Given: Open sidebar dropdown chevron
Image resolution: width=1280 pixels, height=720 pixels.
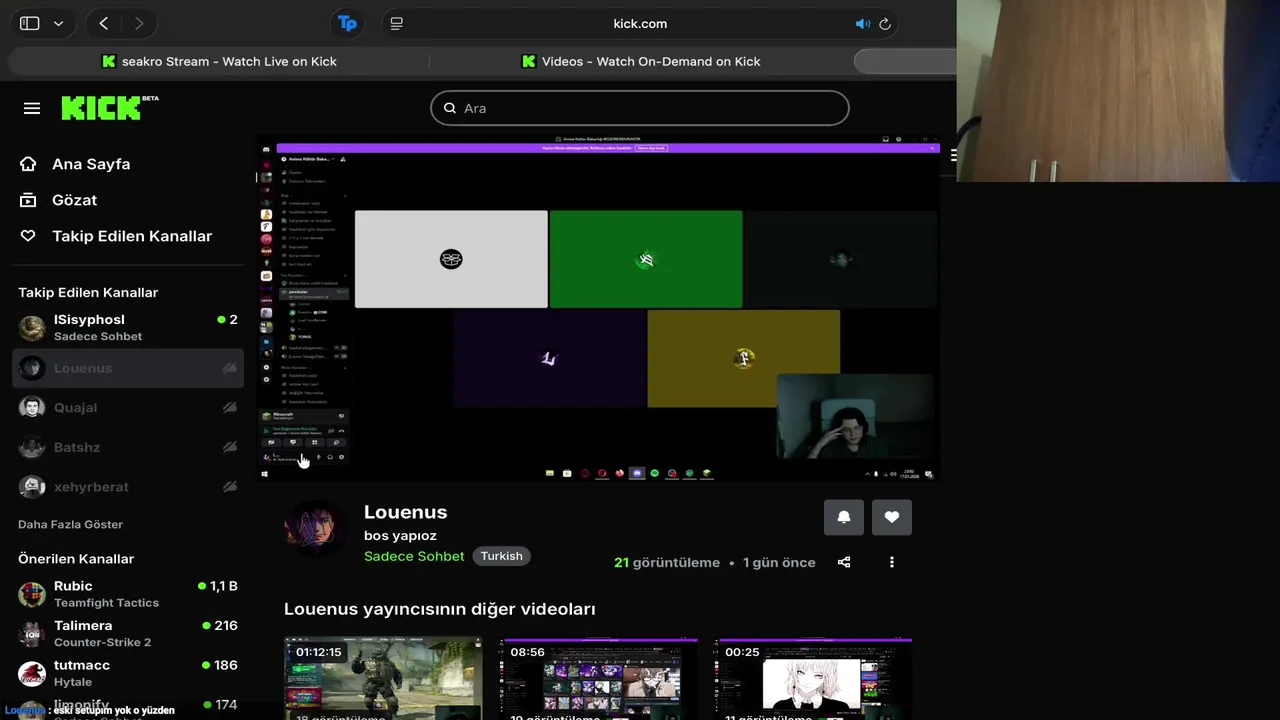Looking at the screenshot, I should 58,23.
